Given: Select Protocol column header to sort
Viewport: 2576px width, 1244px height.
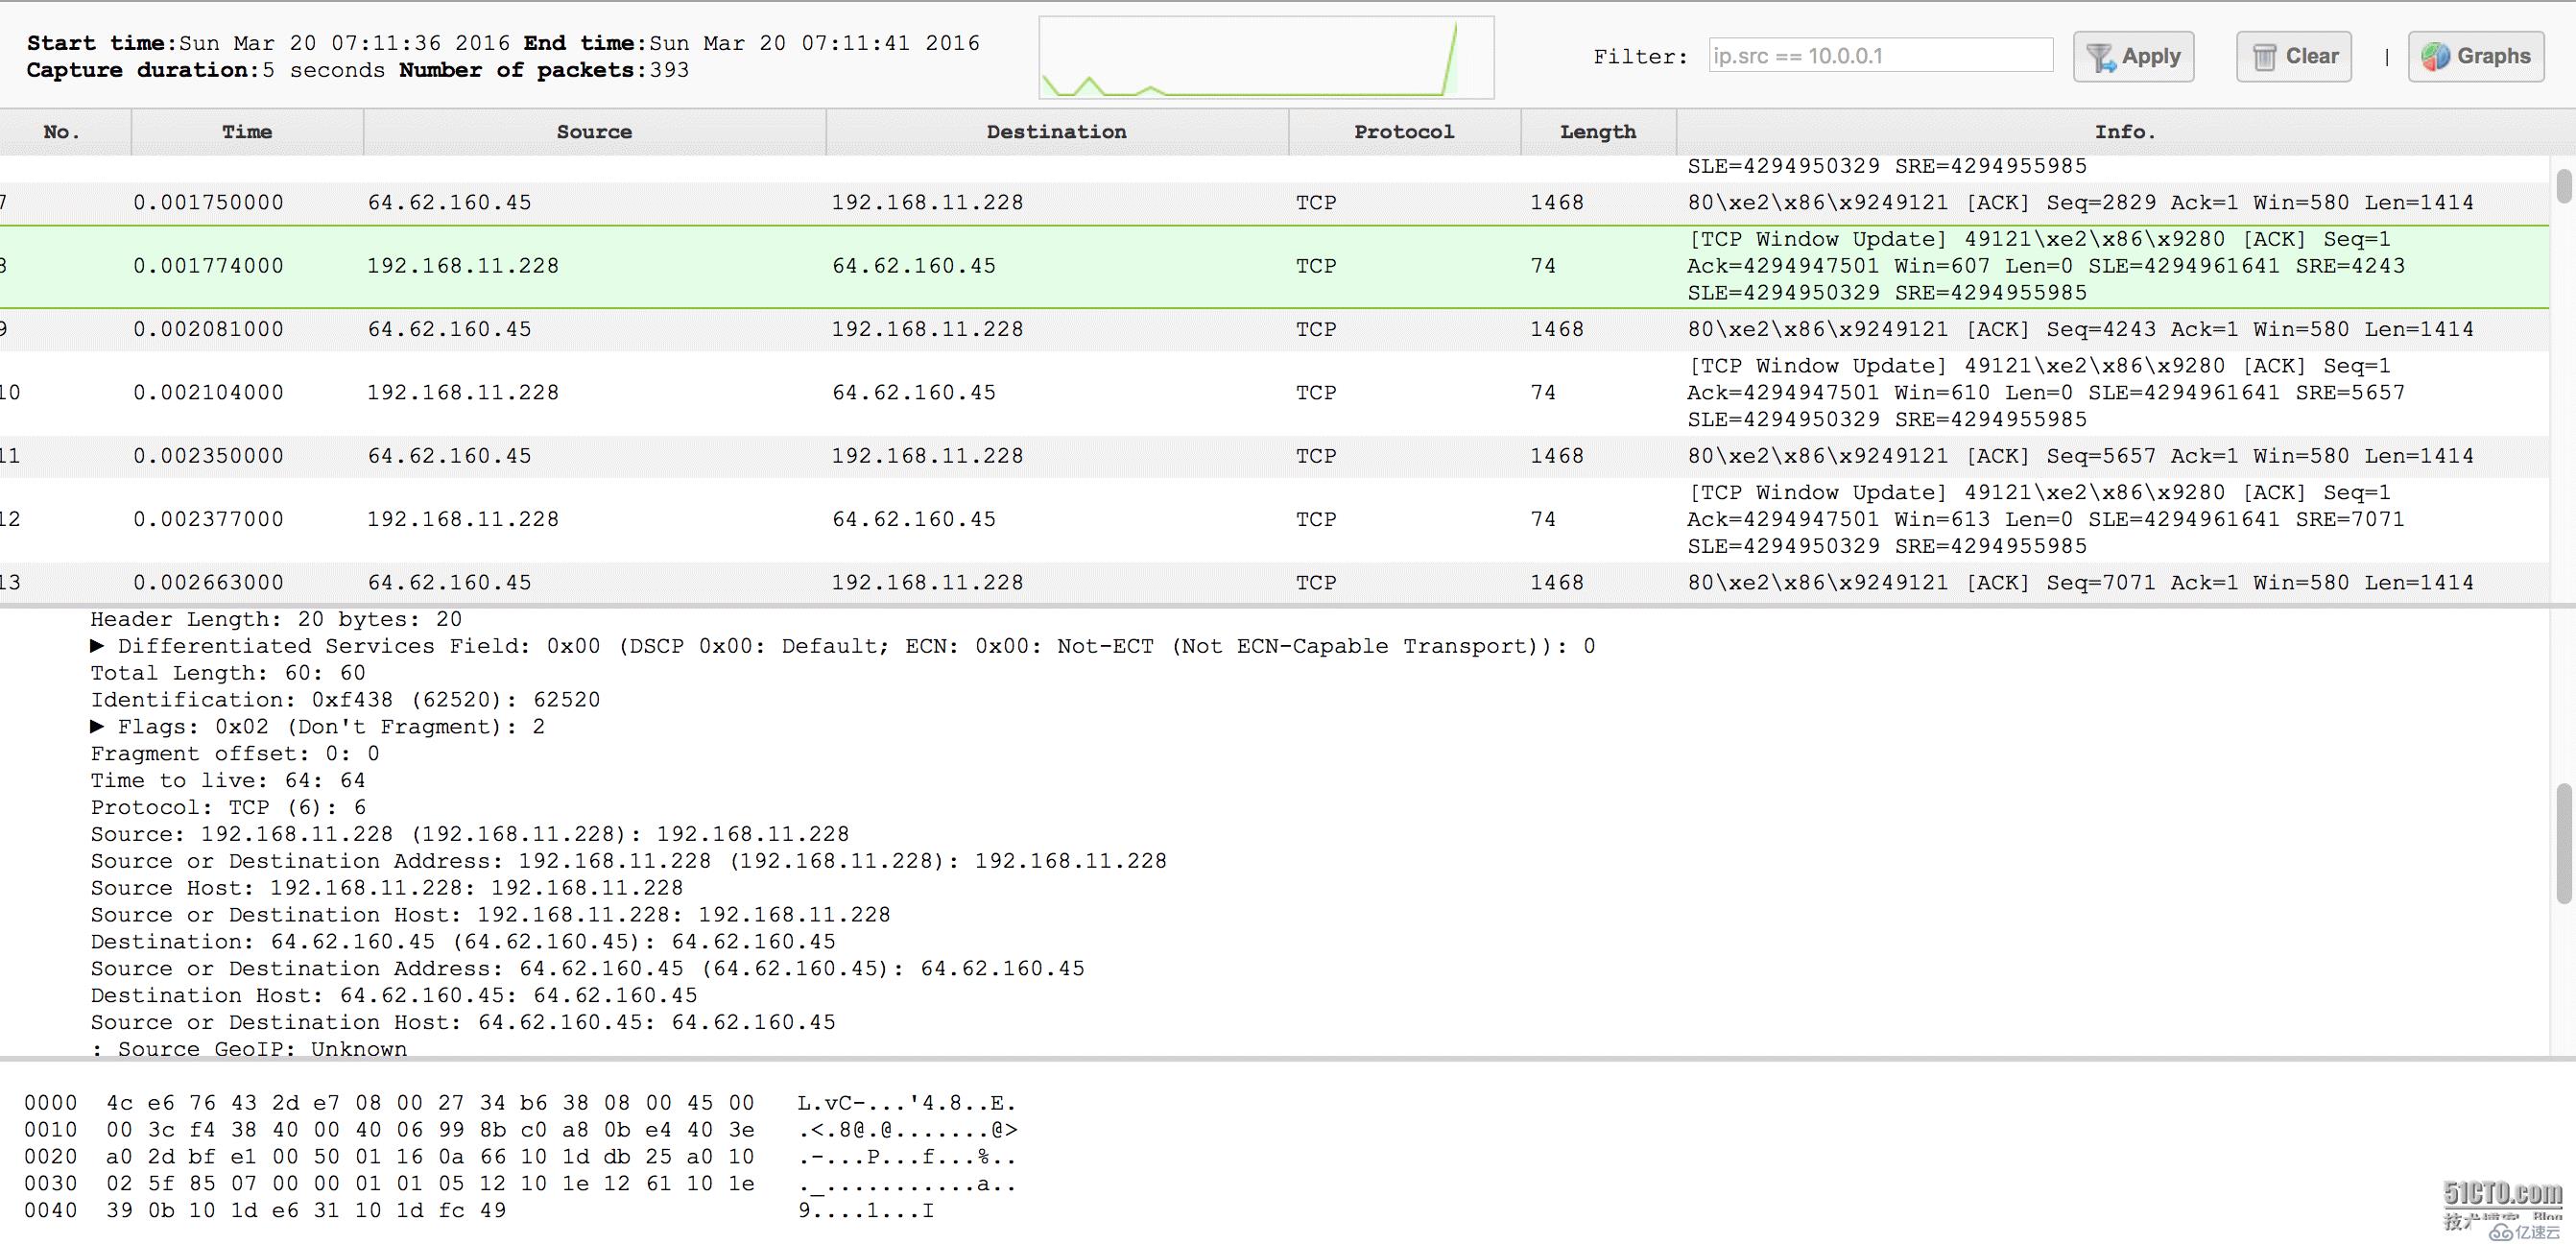Looking at the screenshot, I should click(x=1403, y=130).
